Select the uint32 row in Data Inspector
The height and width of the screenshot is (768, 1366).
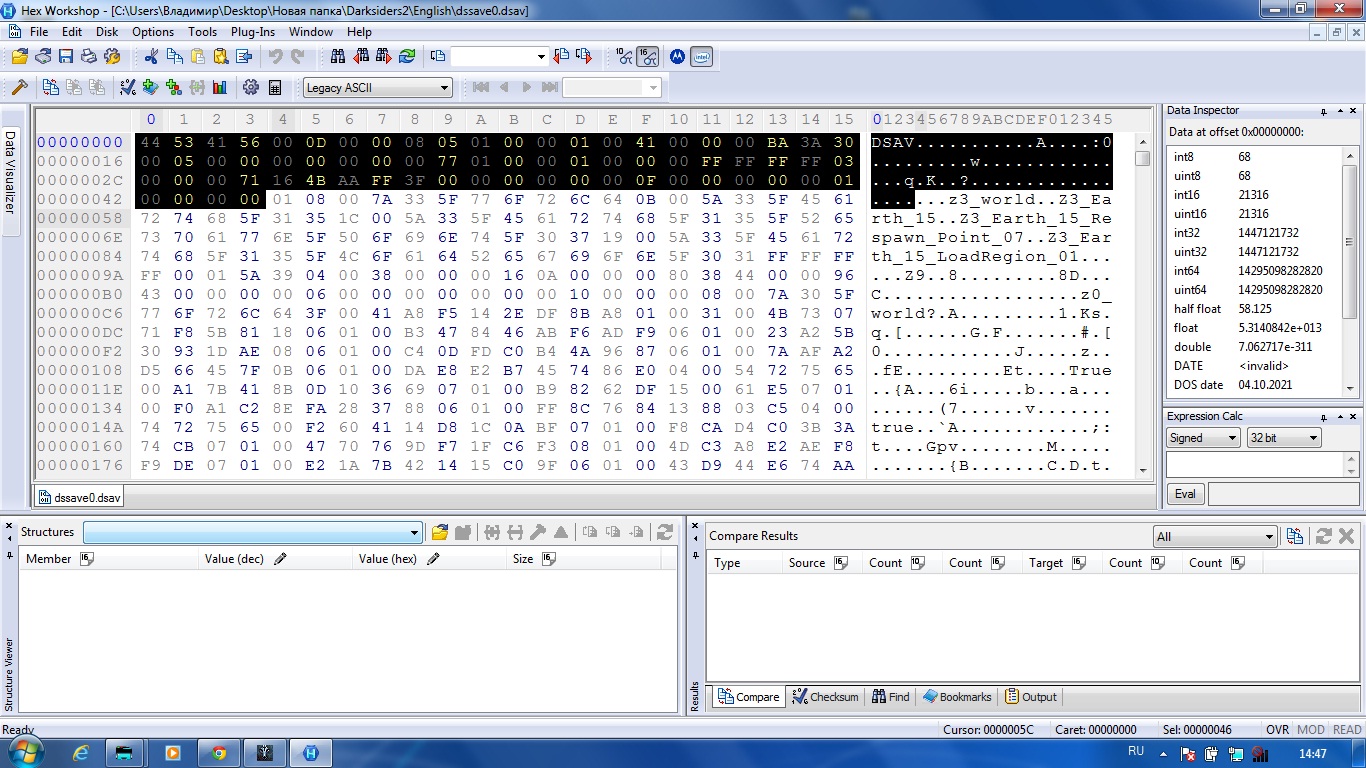pyautogui.click(x=1254, y=252)
